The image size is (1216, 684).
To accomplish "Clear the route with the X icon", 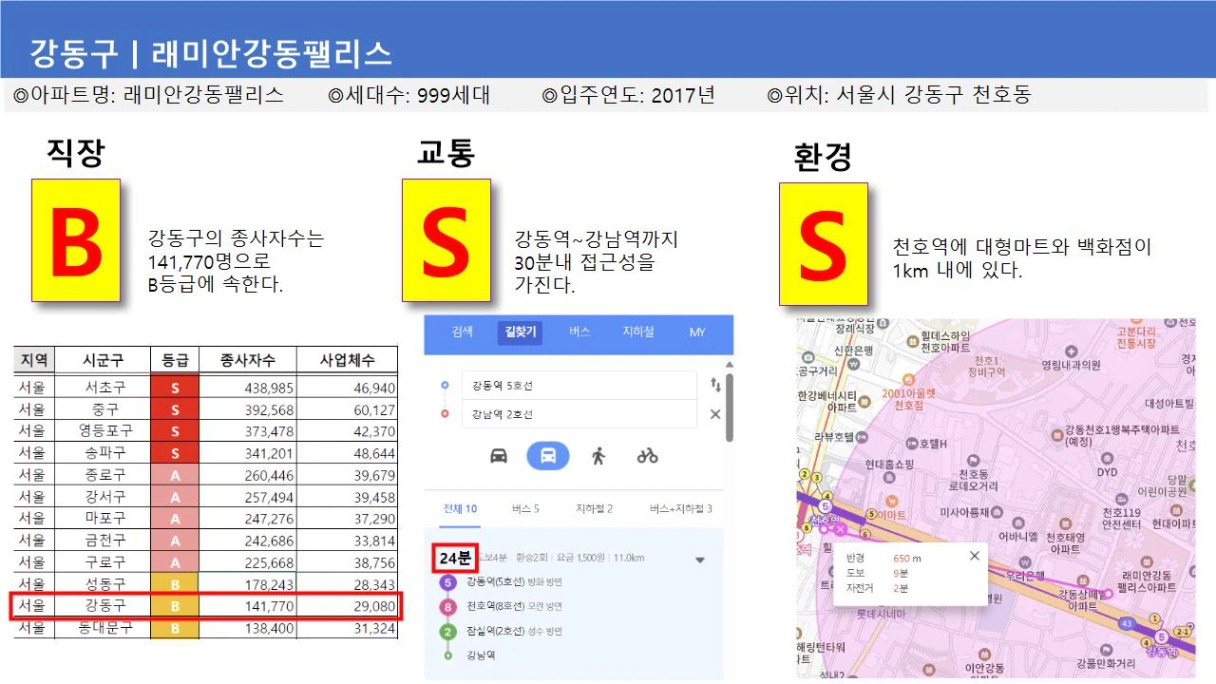I will (715, 414).
